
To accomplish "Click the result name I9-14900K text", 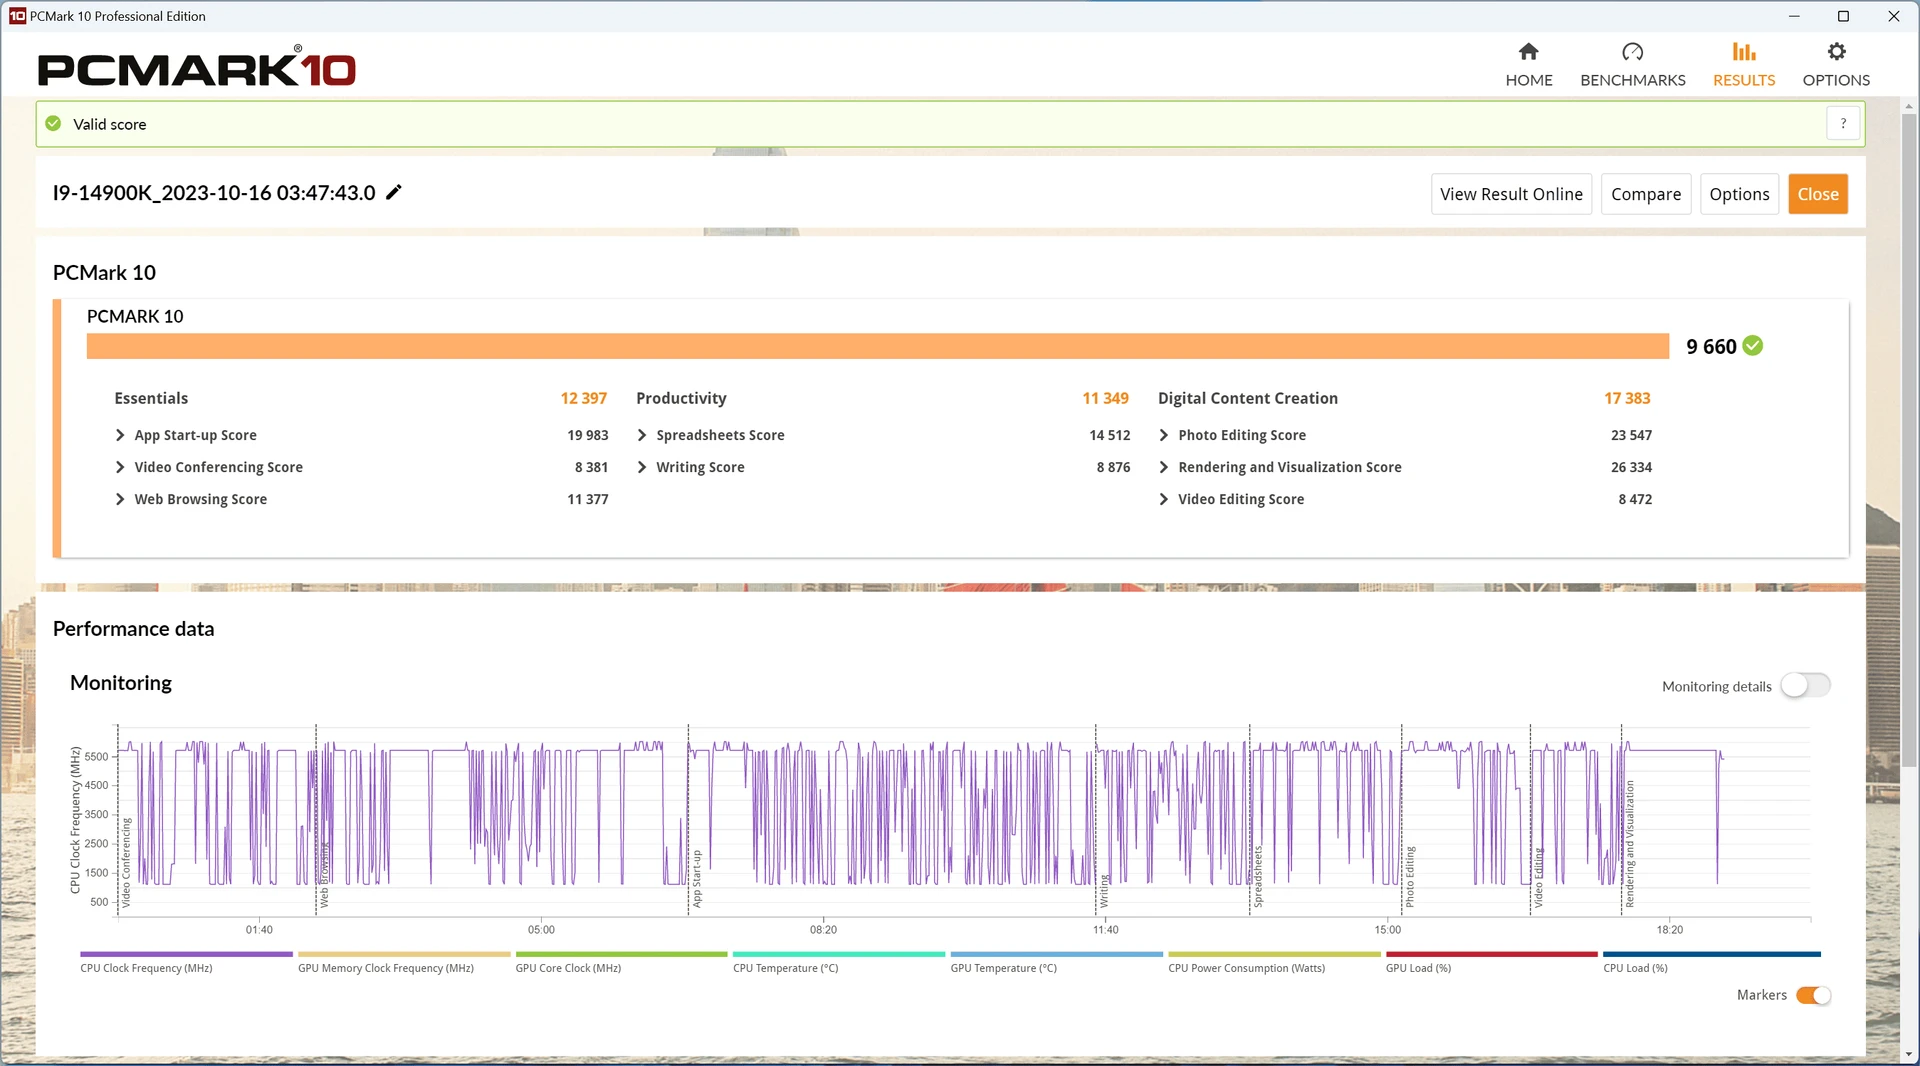I will tap(214, 192).
